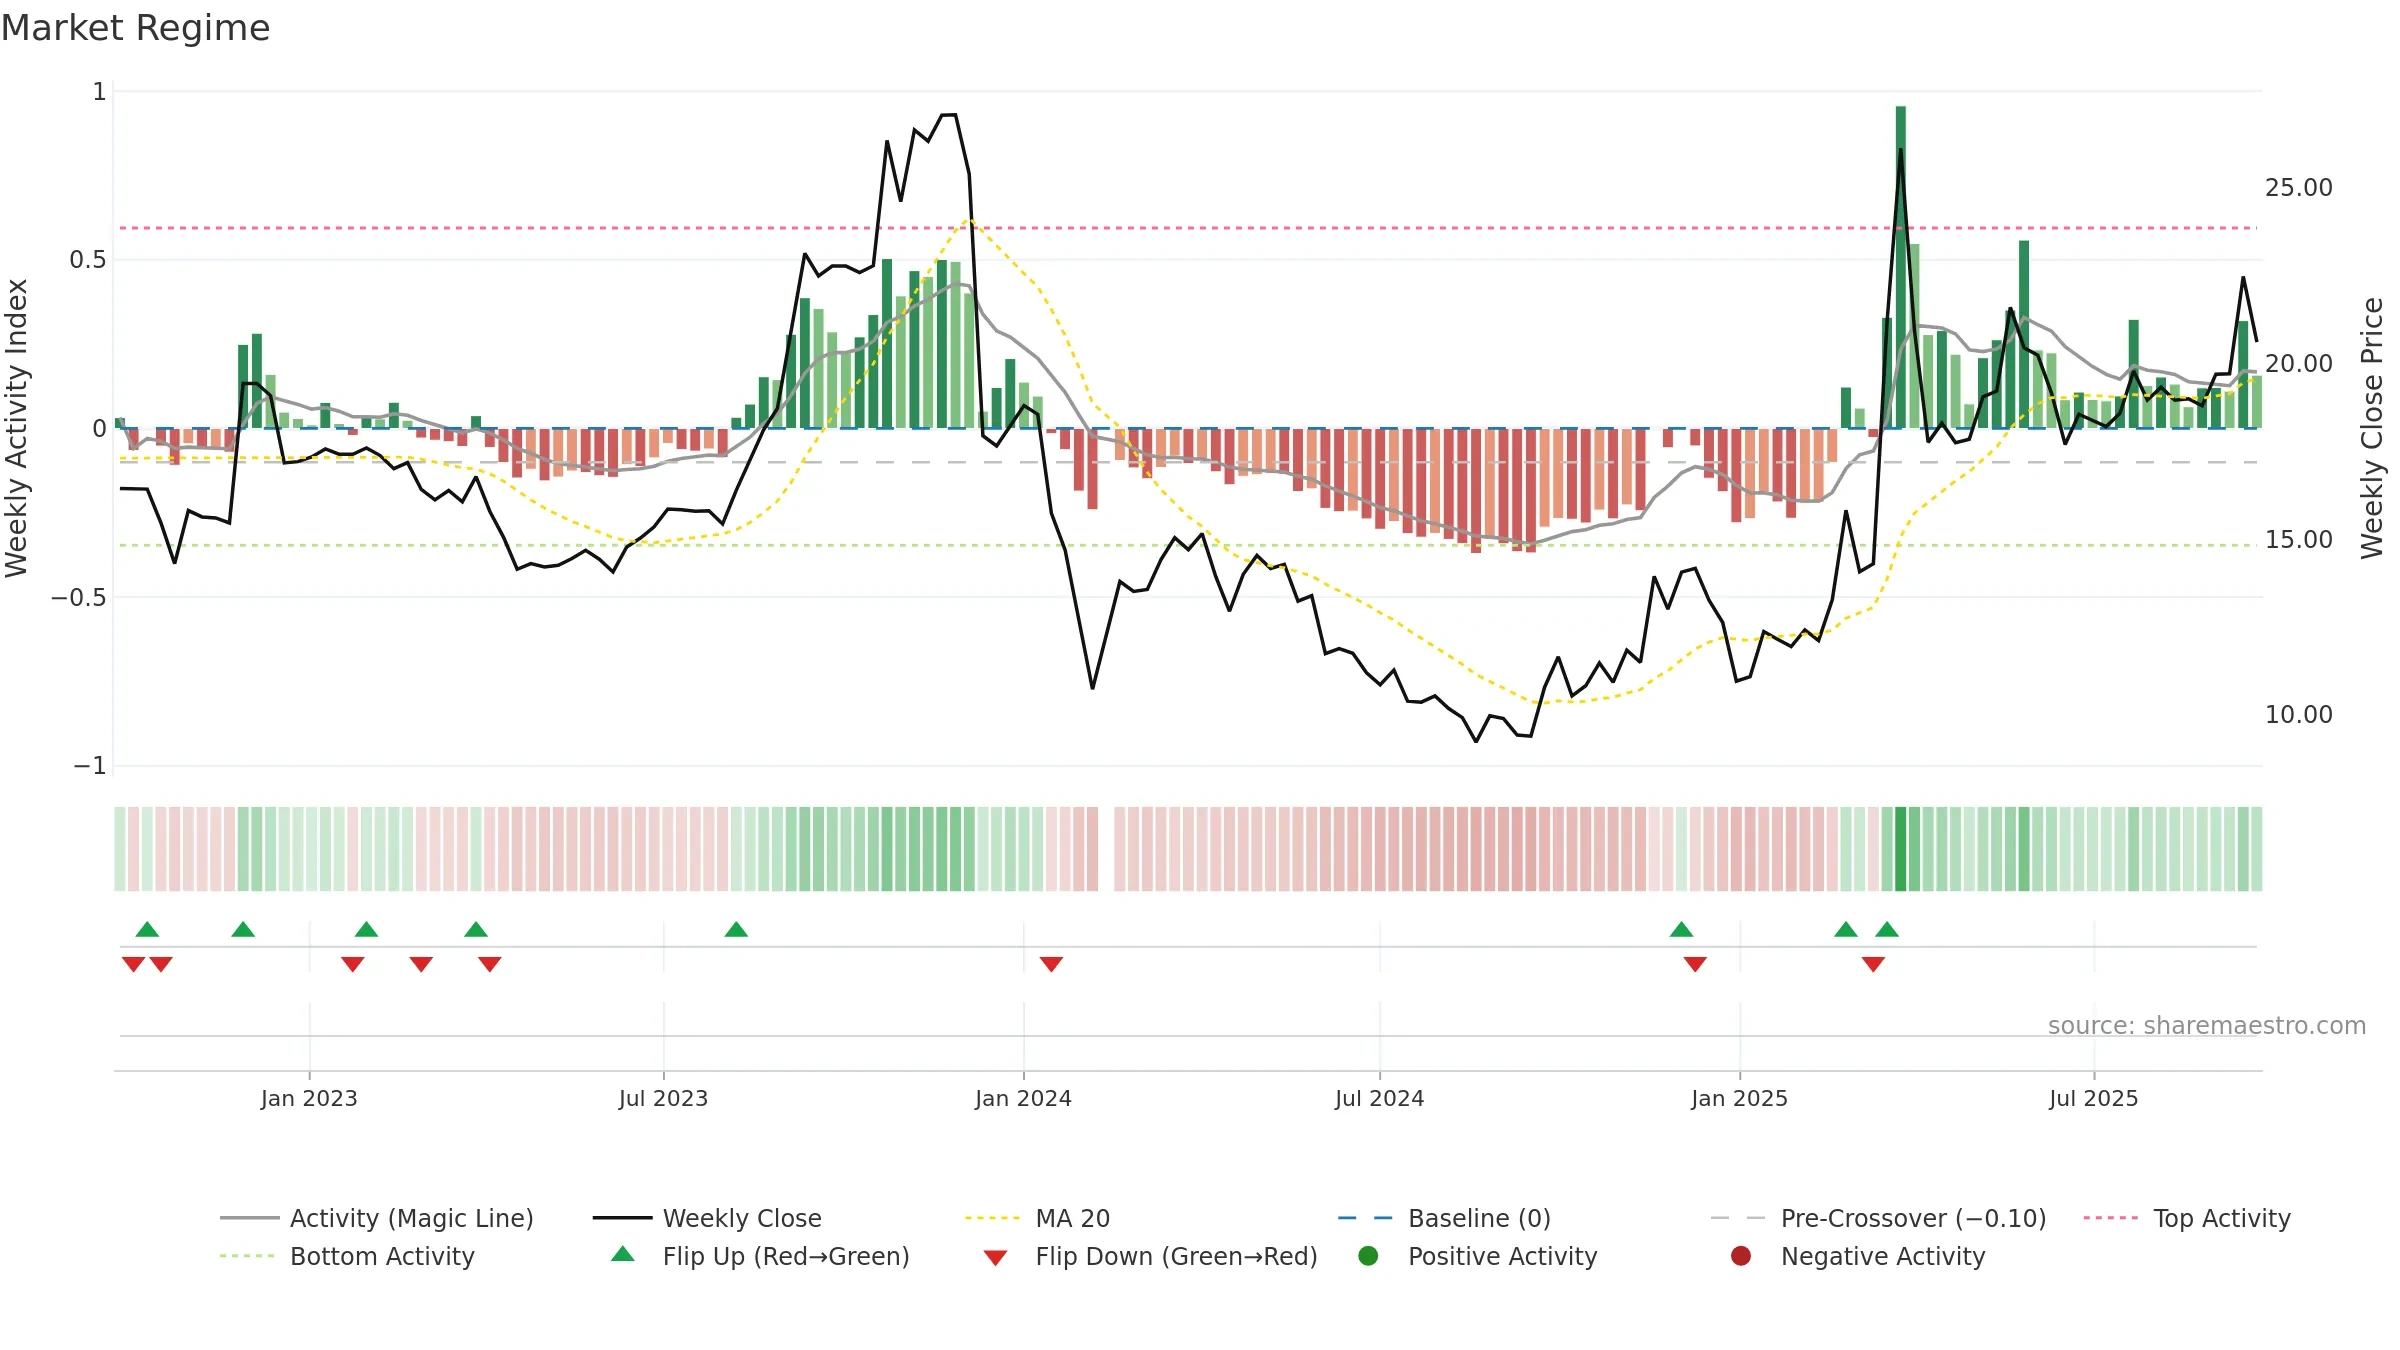Image resolution: width=2400 pixels, height=1350 pixels.
Task: Click the green Positive Activity legend dot
Action: click(x=1368, y=1256)
